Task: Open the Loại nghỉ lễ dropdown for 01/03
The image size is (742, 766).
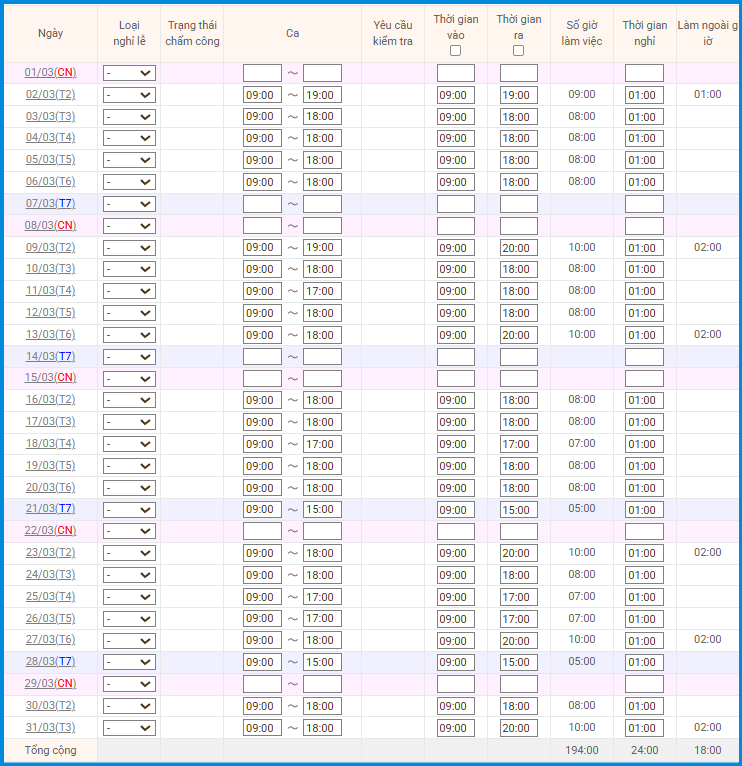Action: [129, 73]
